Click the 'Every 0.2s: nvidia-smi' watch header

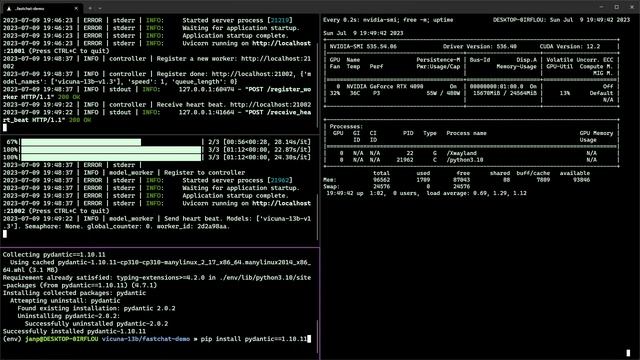[388, 20]
